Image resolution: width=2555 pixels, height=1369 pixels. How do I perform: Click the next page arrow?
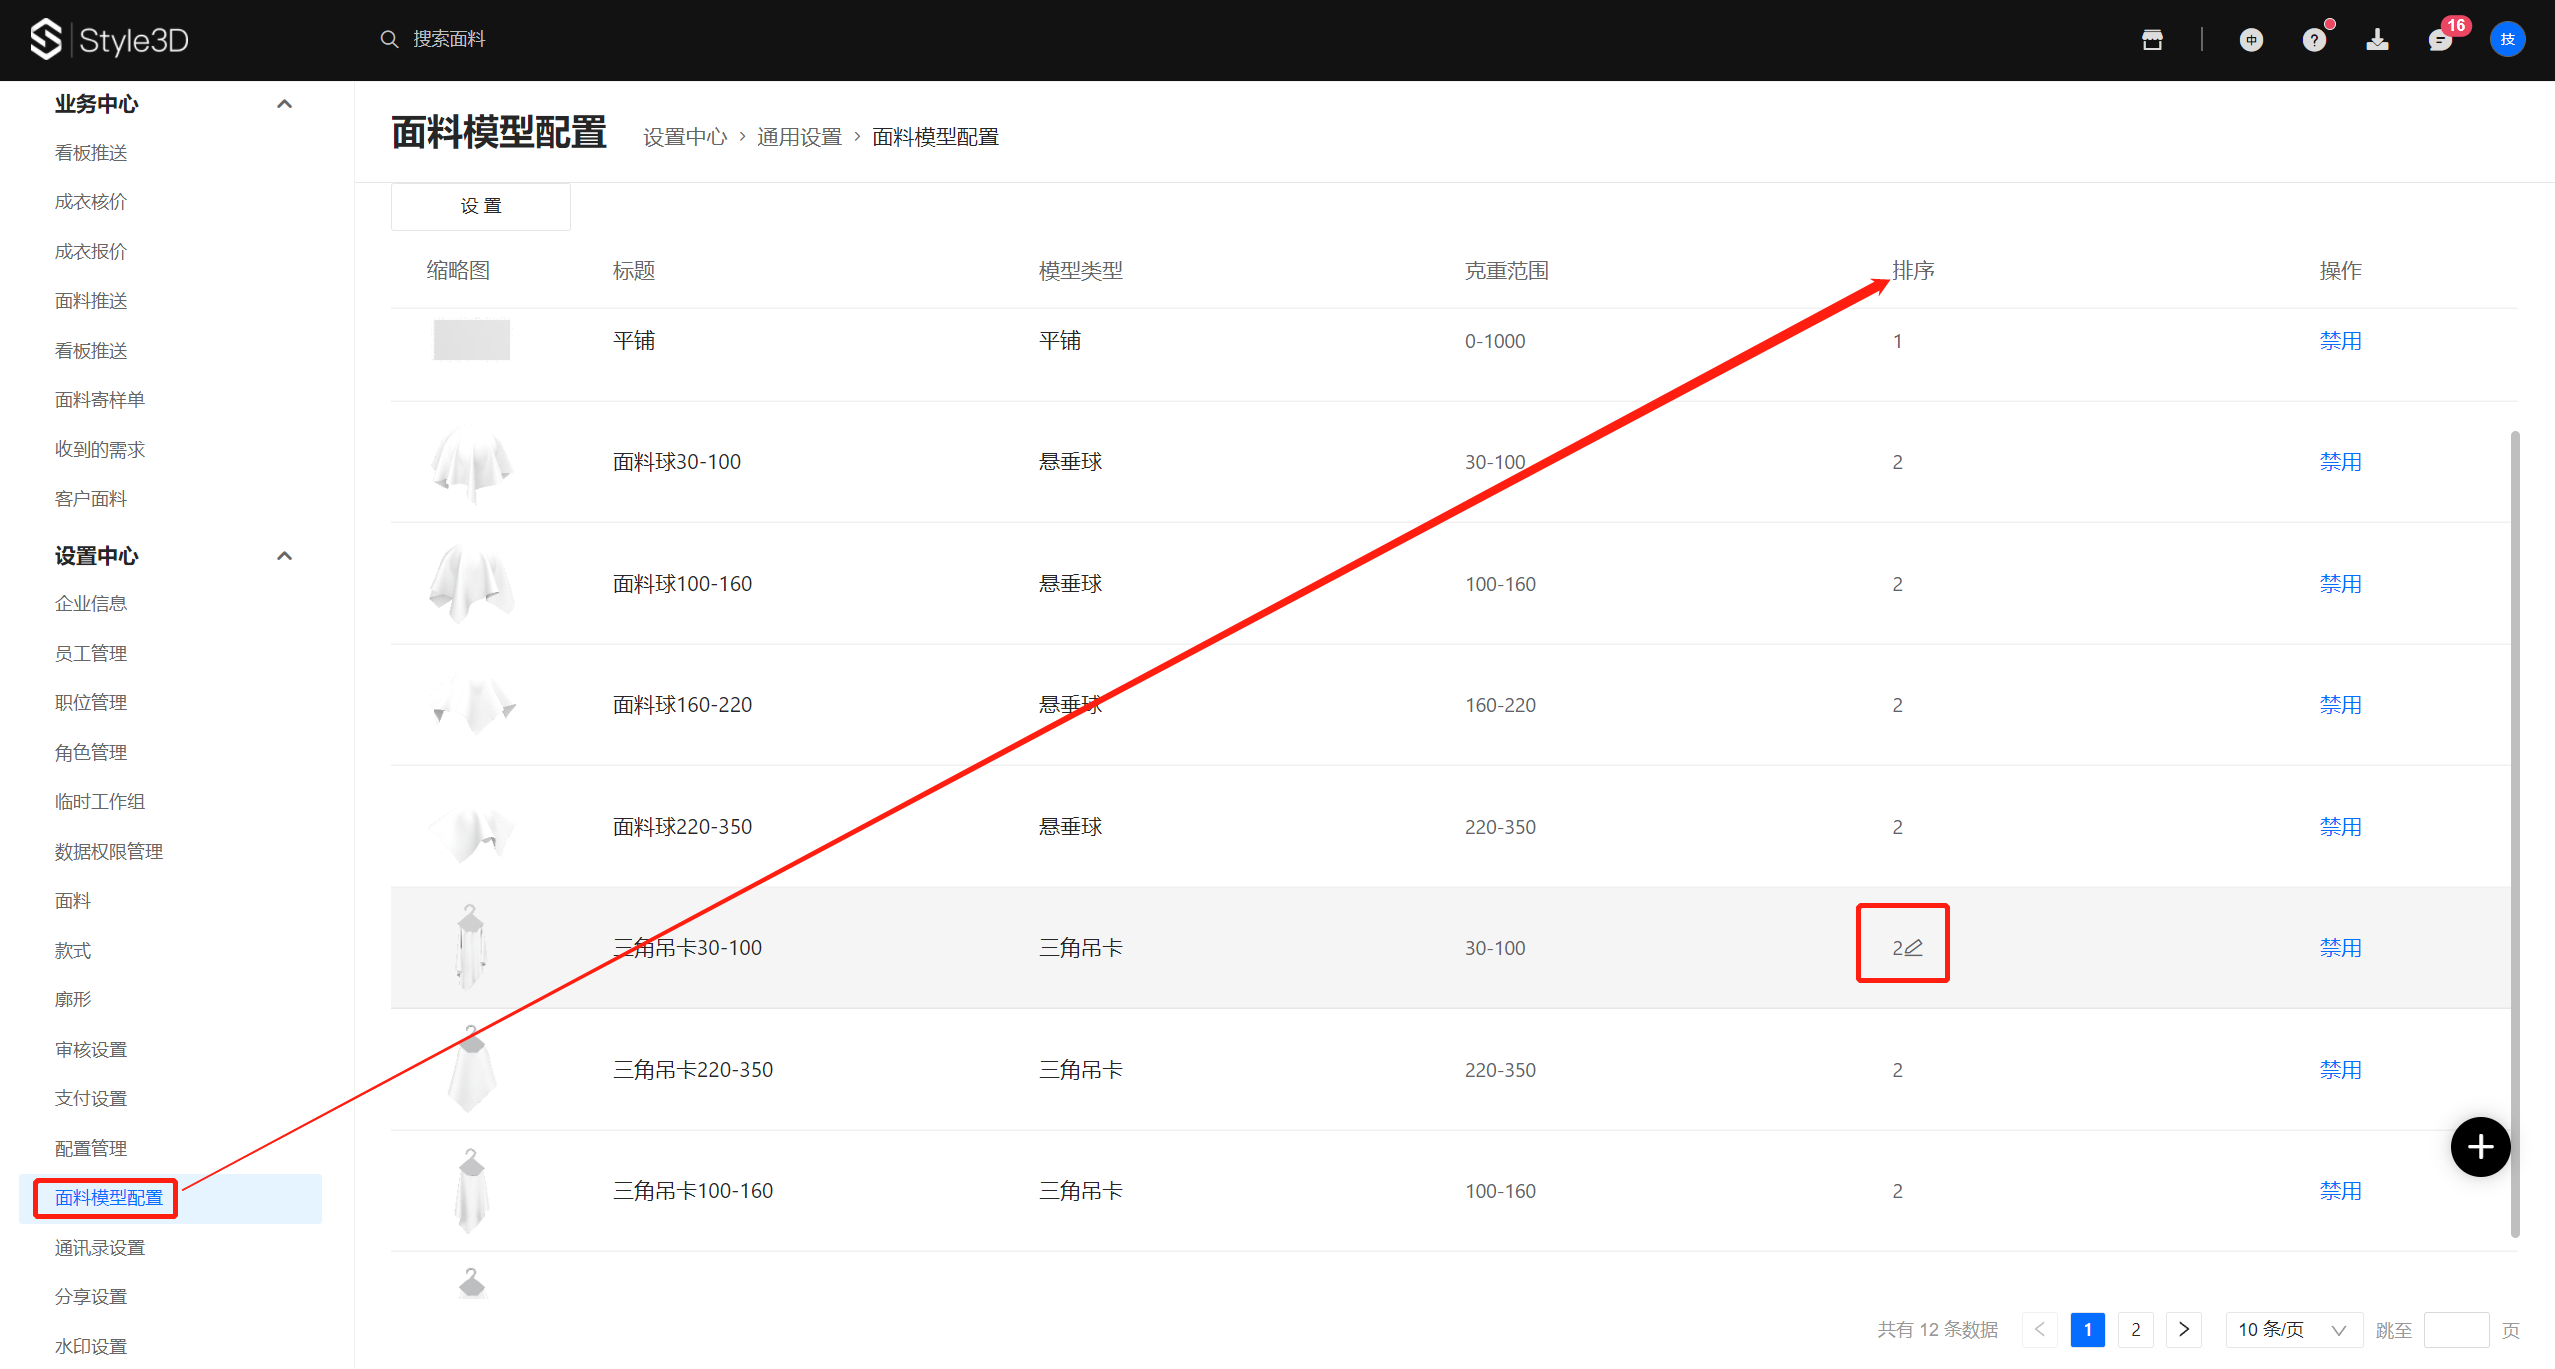pyautogui.click(x=2183, y=1330)
